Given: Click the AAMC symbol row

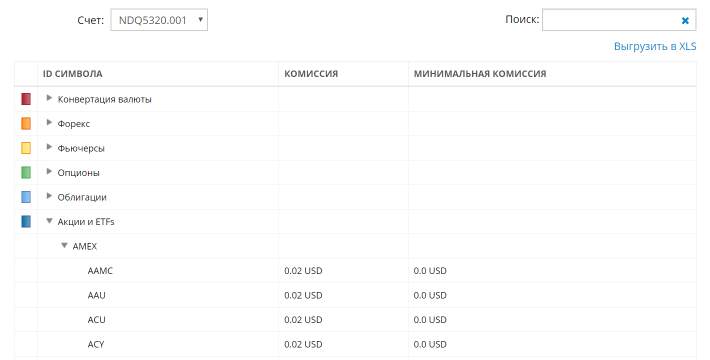Looking at the screenshot, I should coord(355,271).
